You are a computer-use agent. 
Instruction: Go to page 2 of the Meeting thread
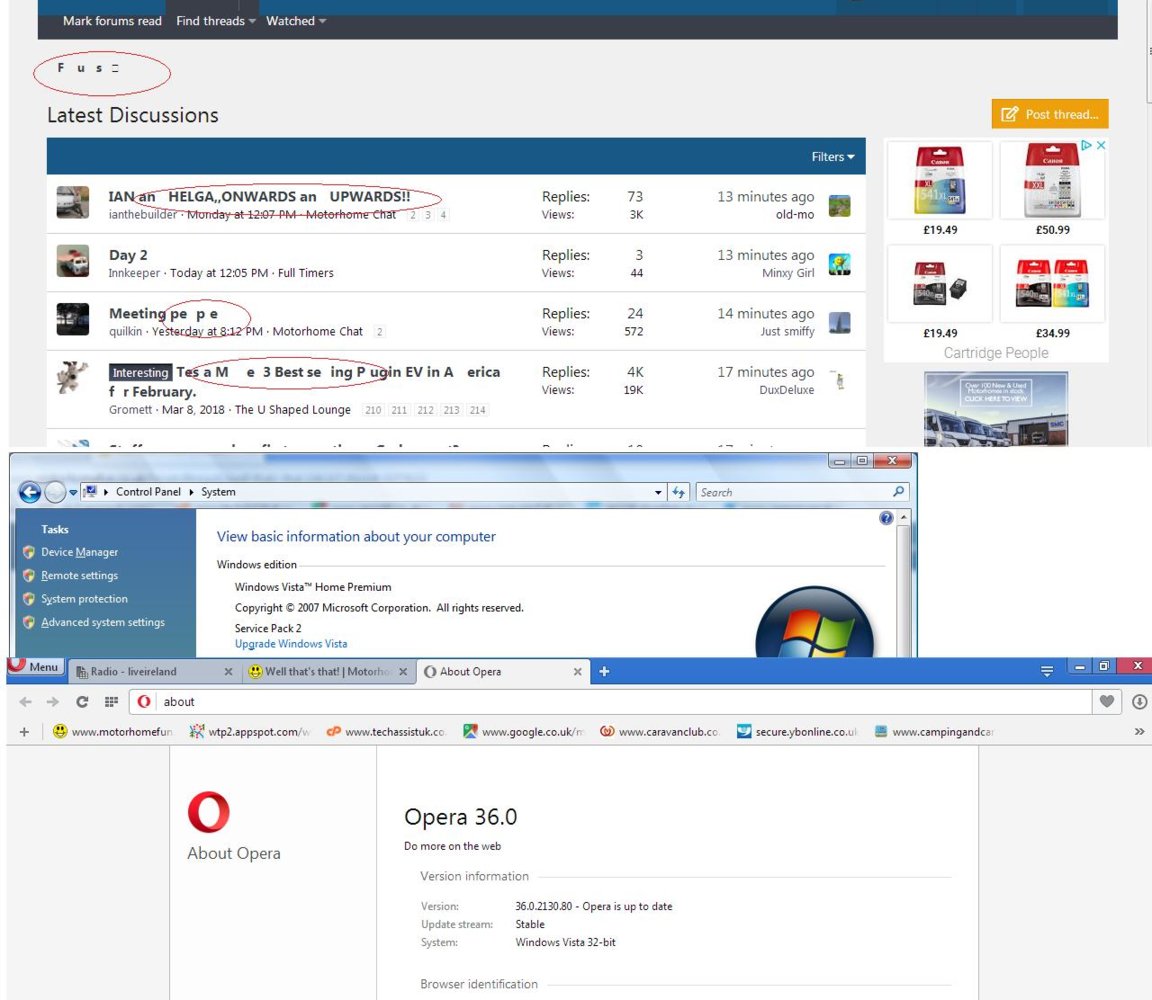379,331
